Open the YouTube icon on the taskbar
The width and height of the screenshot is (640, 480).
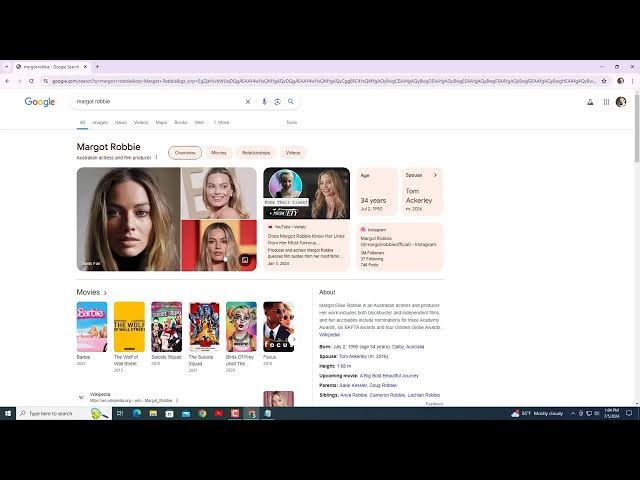[x=218, y=413]
